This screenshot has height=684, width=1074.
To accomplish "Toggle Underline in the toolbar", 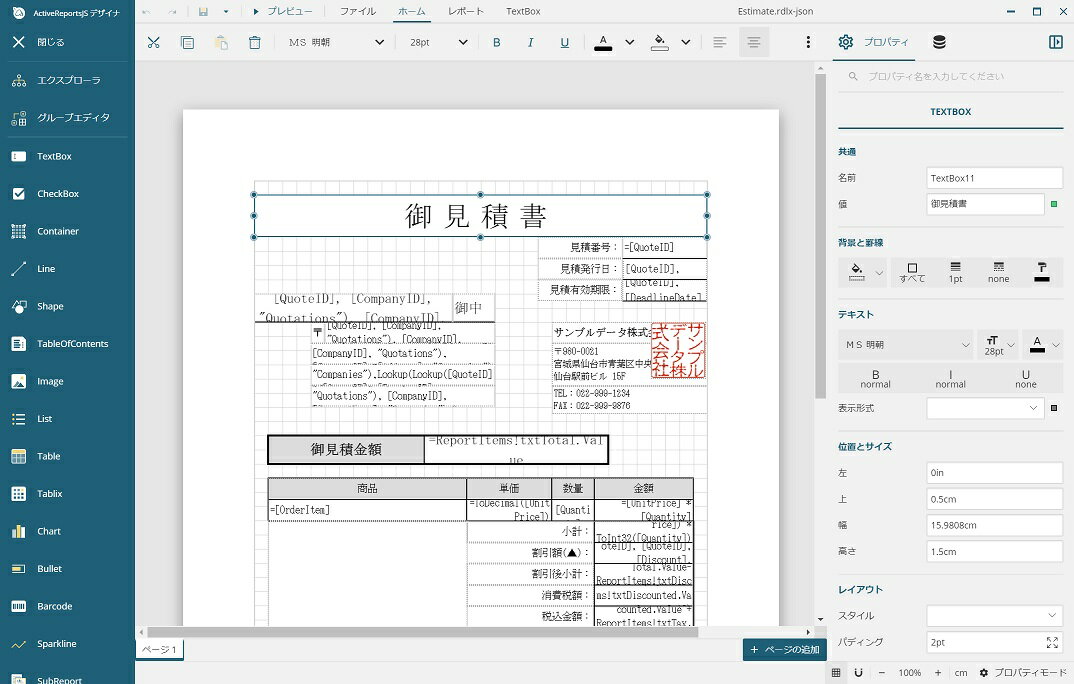I will click(x=564, y=42).
